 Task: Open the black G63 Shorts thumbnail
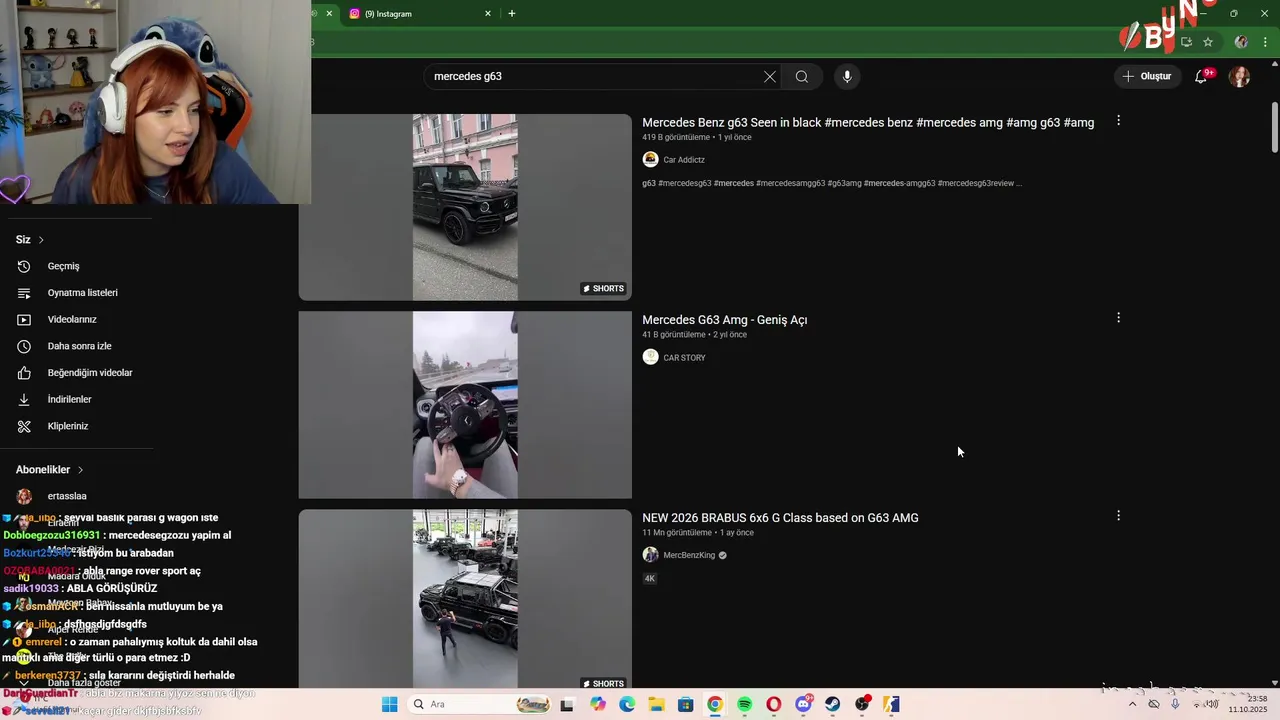click(465, 207)
